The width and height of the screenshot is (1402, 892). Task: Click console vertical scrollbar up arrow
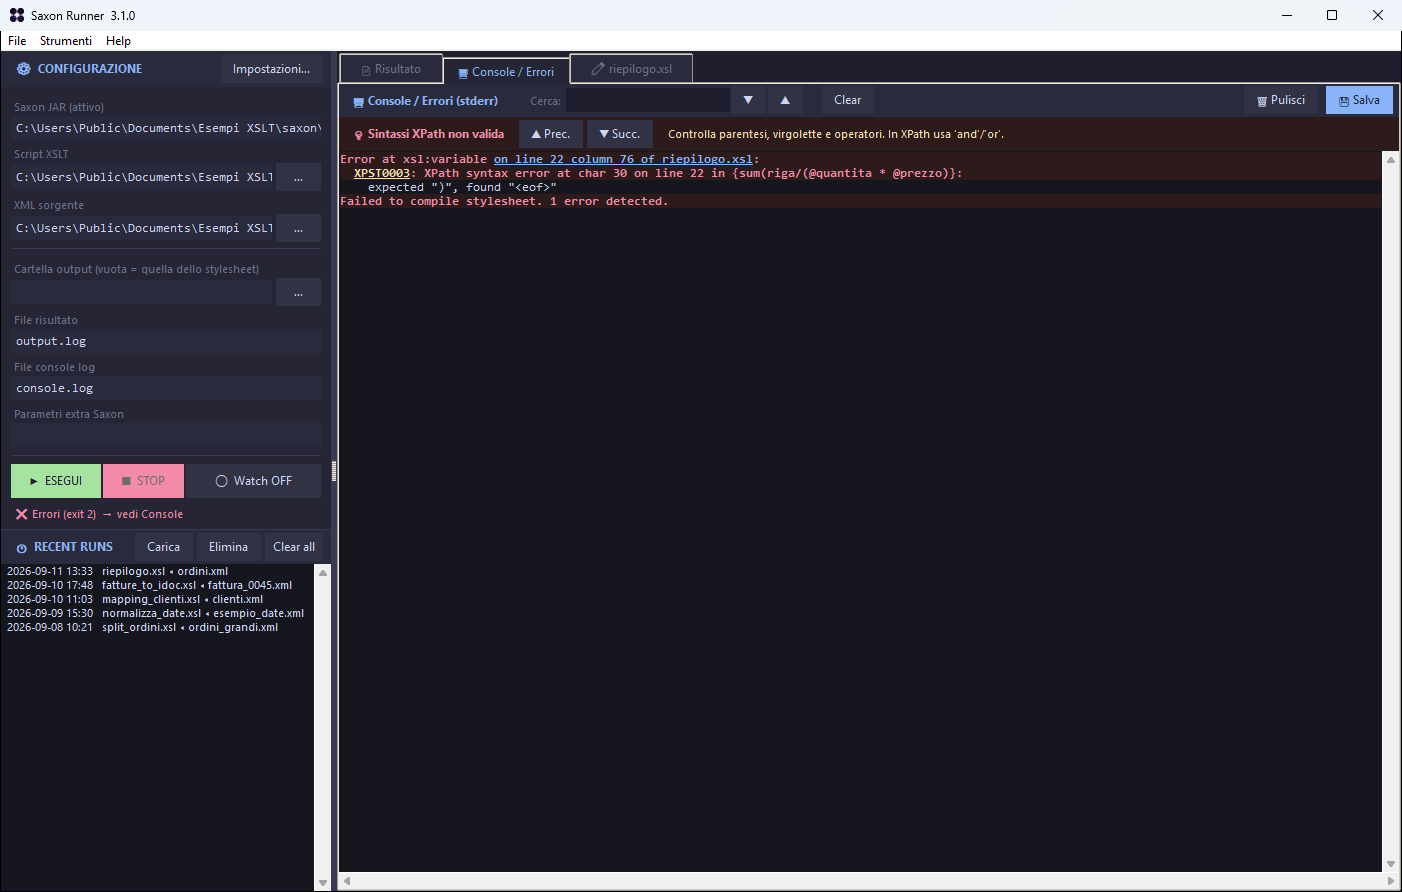tap(1390, 160)
